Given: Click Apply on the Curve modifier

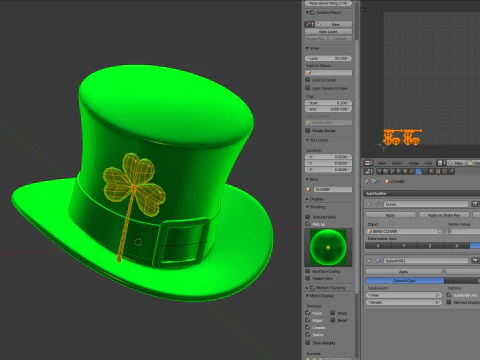Looking at the screenshot, I should tap(391, 215).
